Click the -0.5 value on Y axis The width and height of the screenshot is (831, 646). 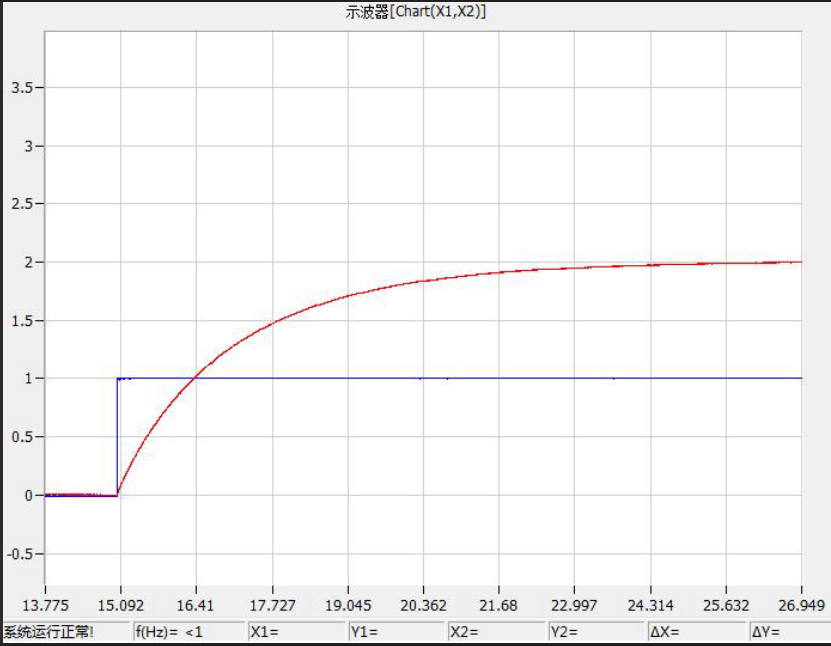coord(20,553)
